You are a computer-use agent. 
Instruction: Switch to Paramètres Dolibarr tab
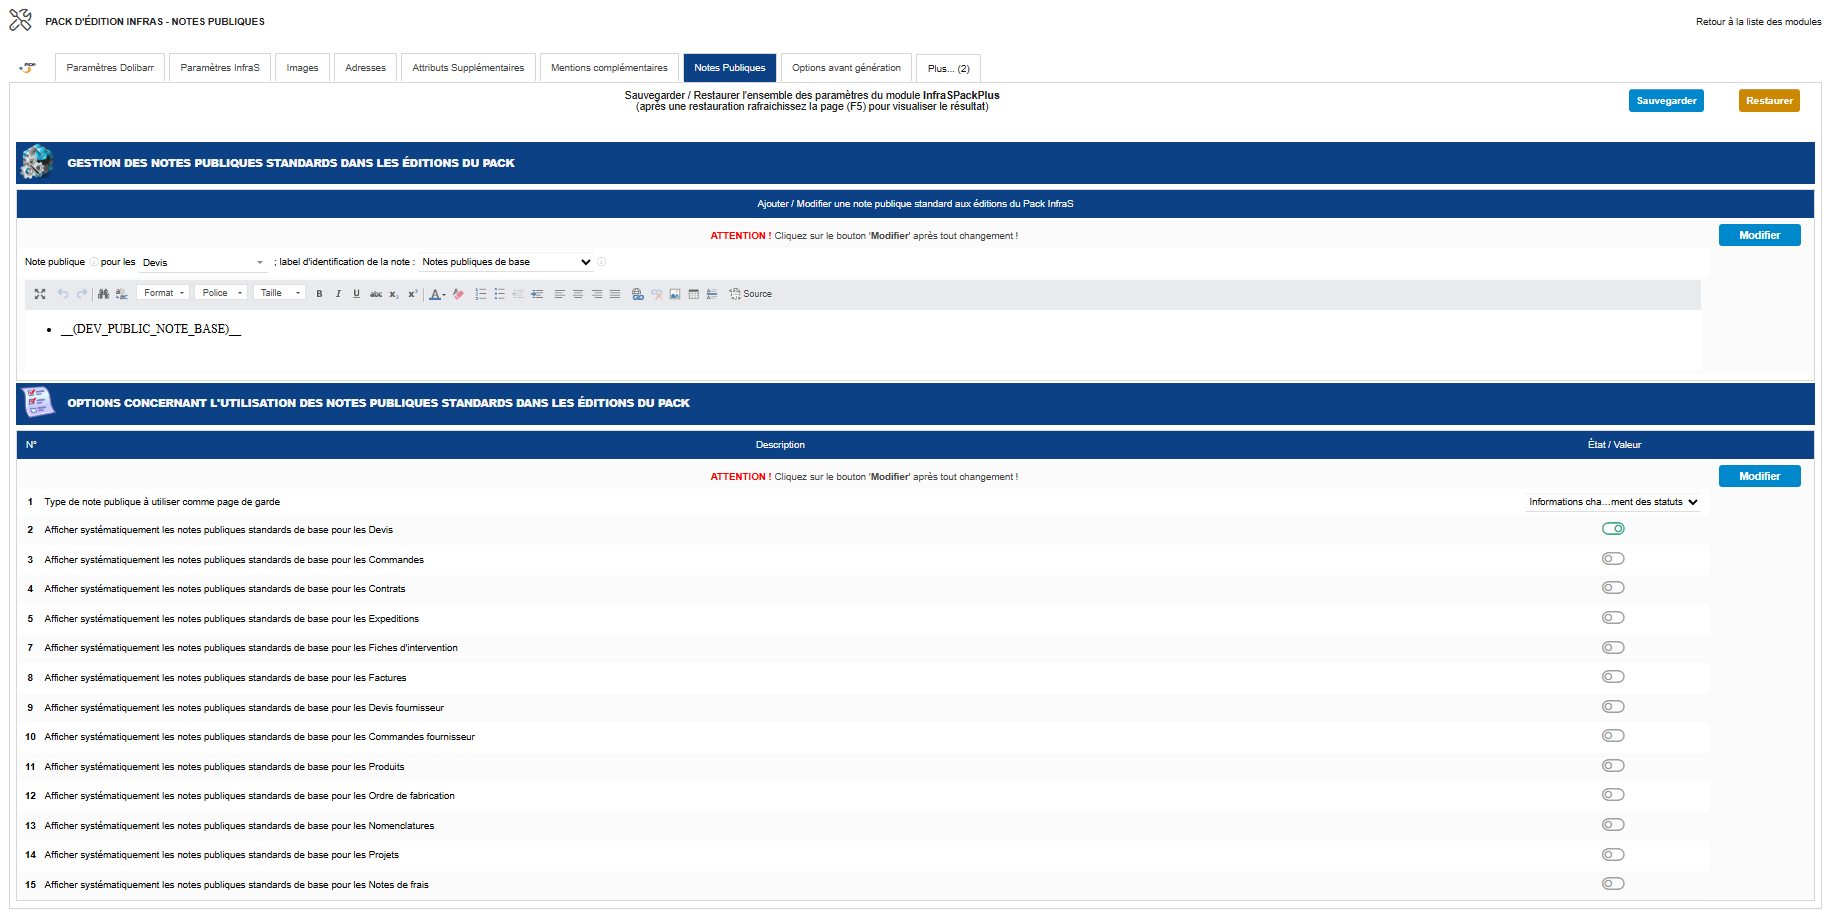(110, 68)
